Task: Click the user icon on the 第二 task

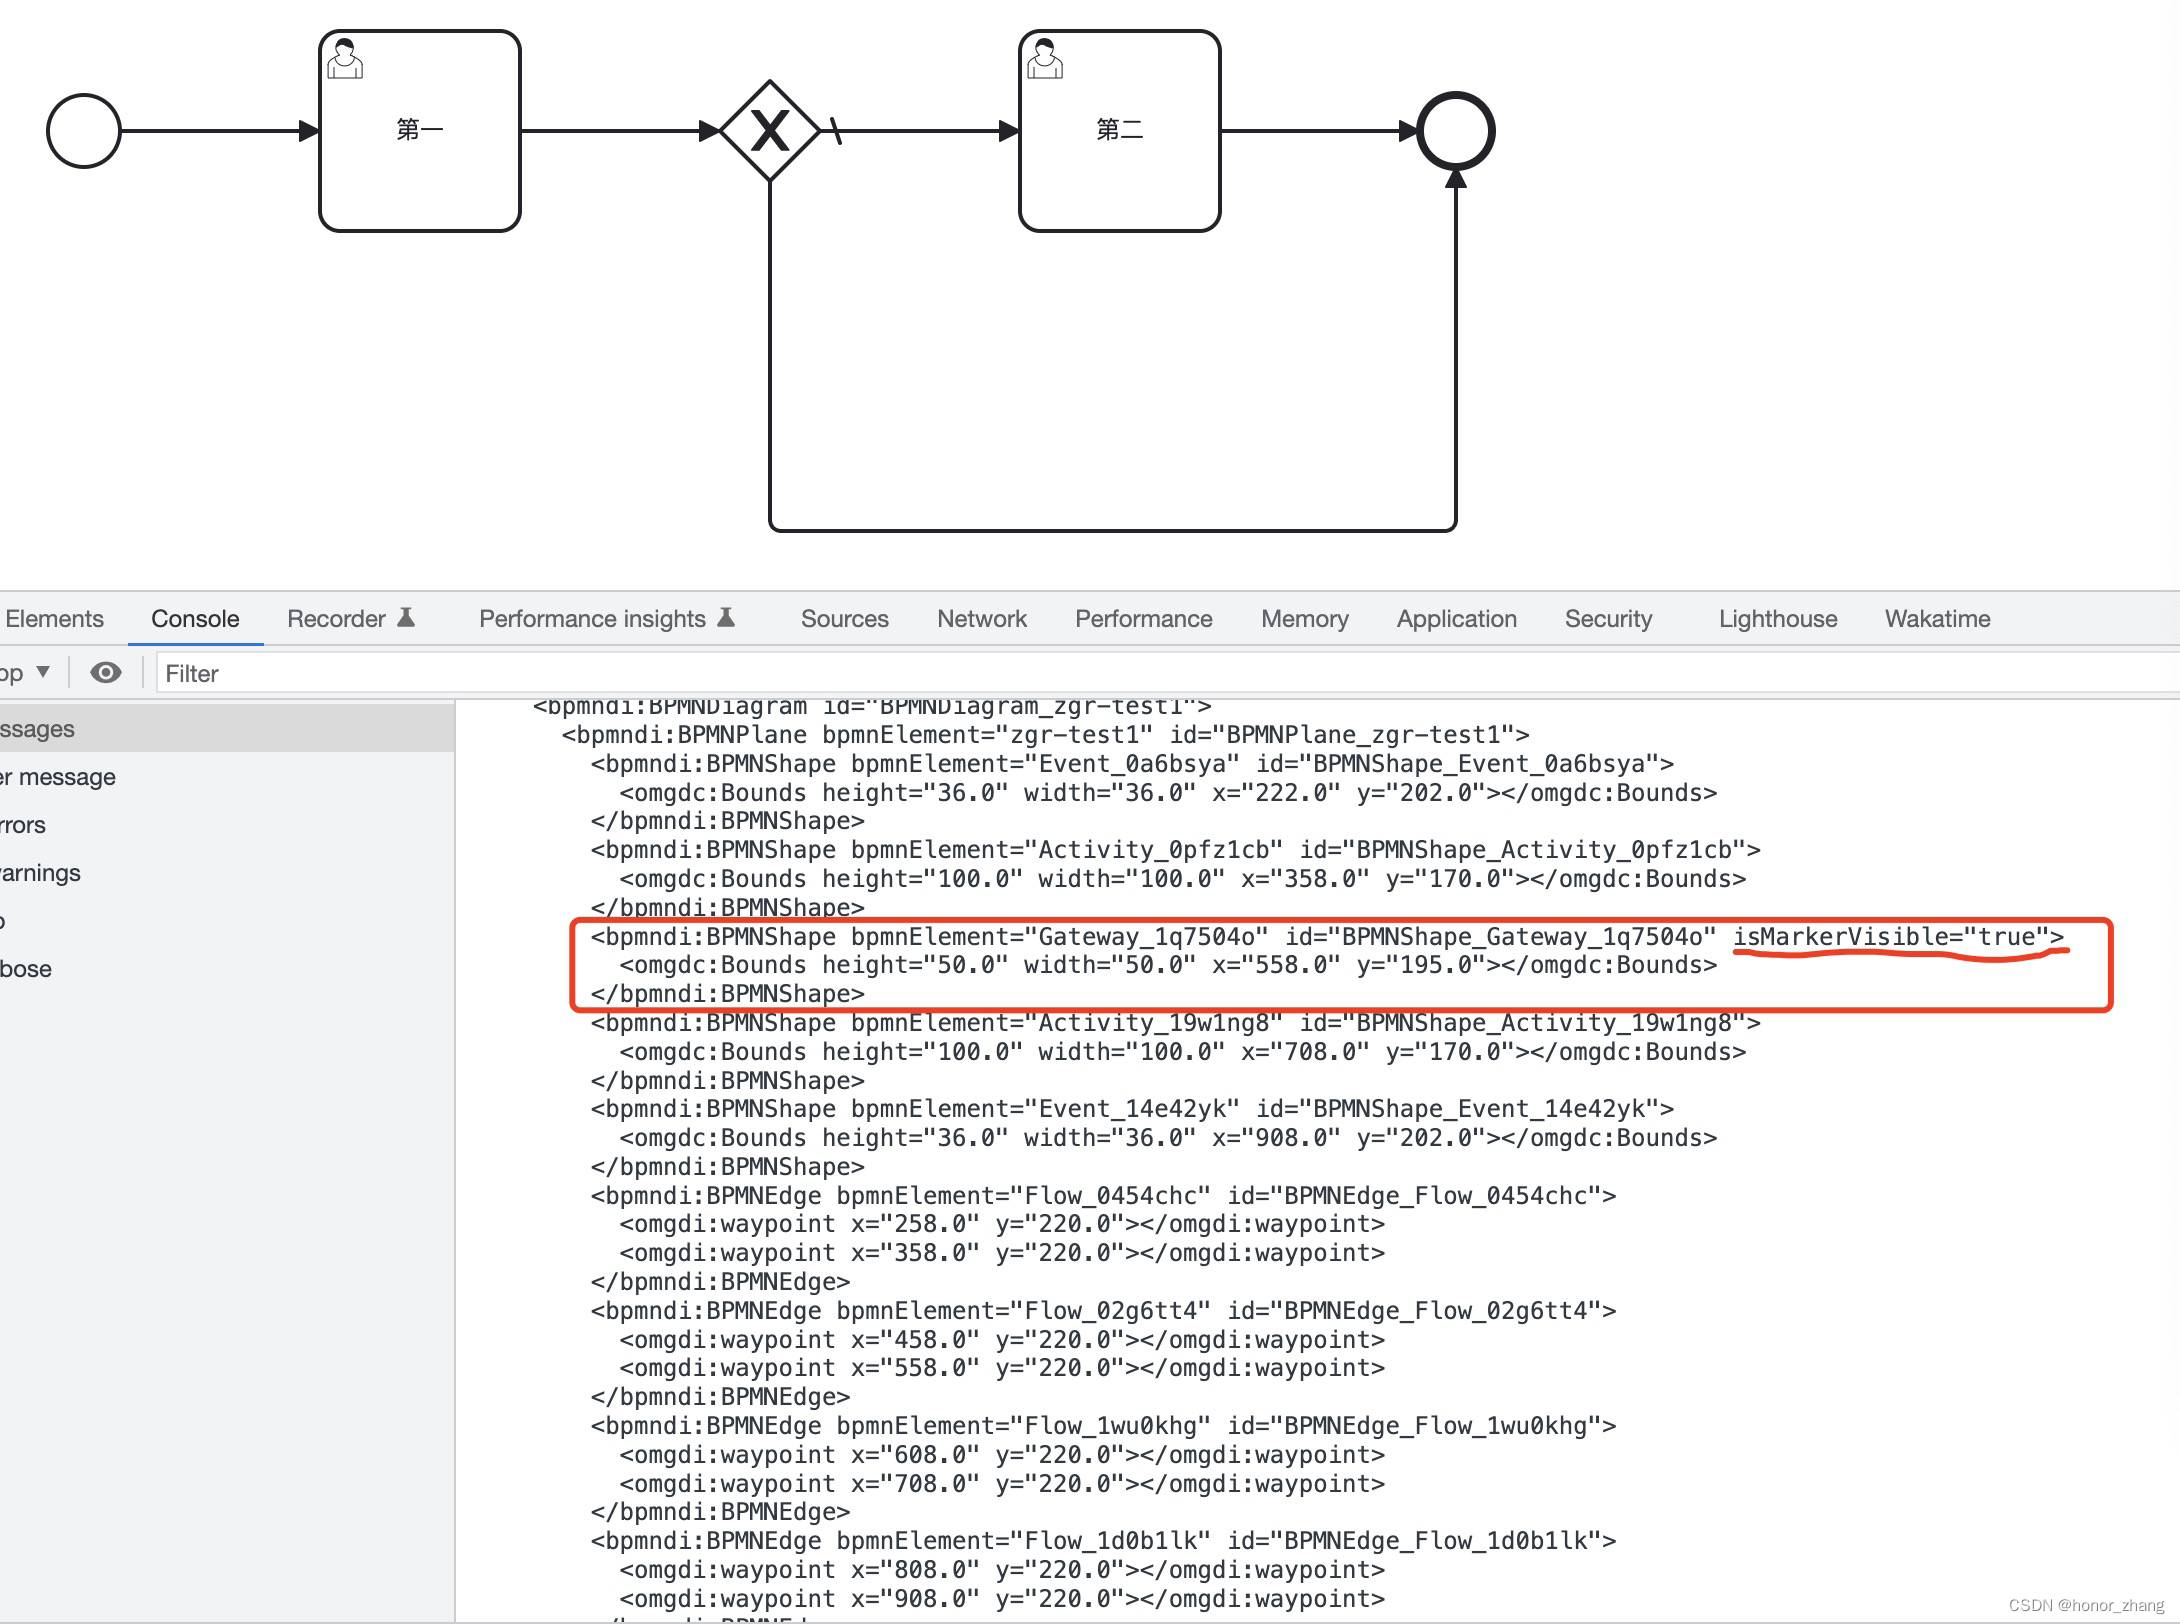Action: pos(1045,60)
